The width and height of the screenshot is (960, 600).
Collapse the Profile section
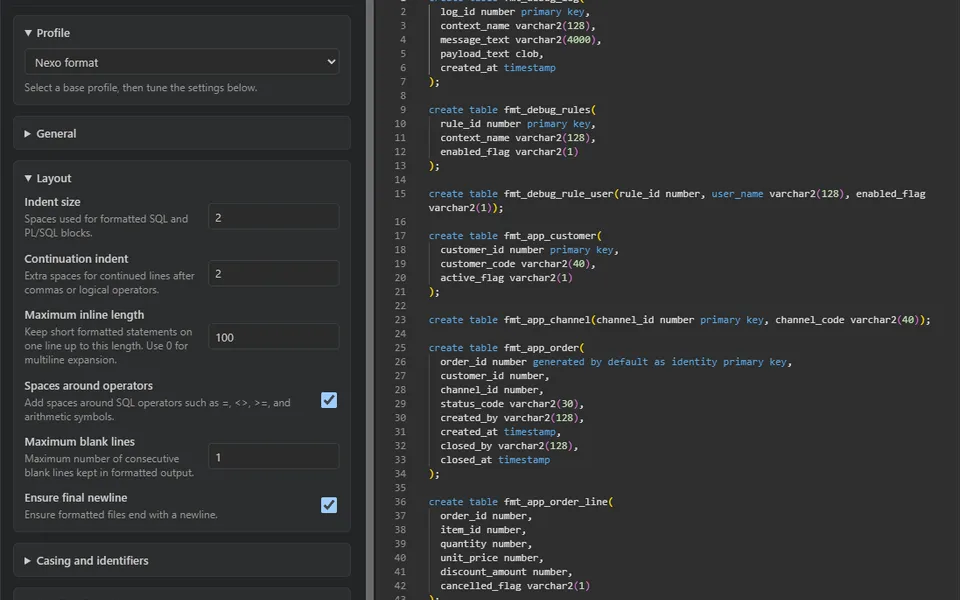coord(47,33)
